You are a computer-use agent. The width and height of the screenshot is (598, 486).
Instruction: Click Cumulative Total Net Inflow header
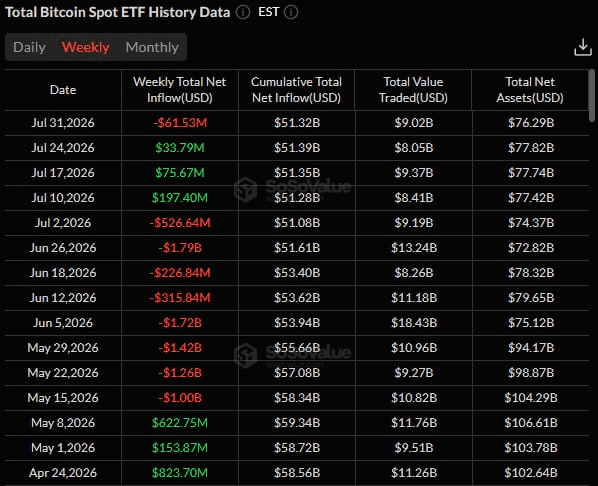[296, 90]
